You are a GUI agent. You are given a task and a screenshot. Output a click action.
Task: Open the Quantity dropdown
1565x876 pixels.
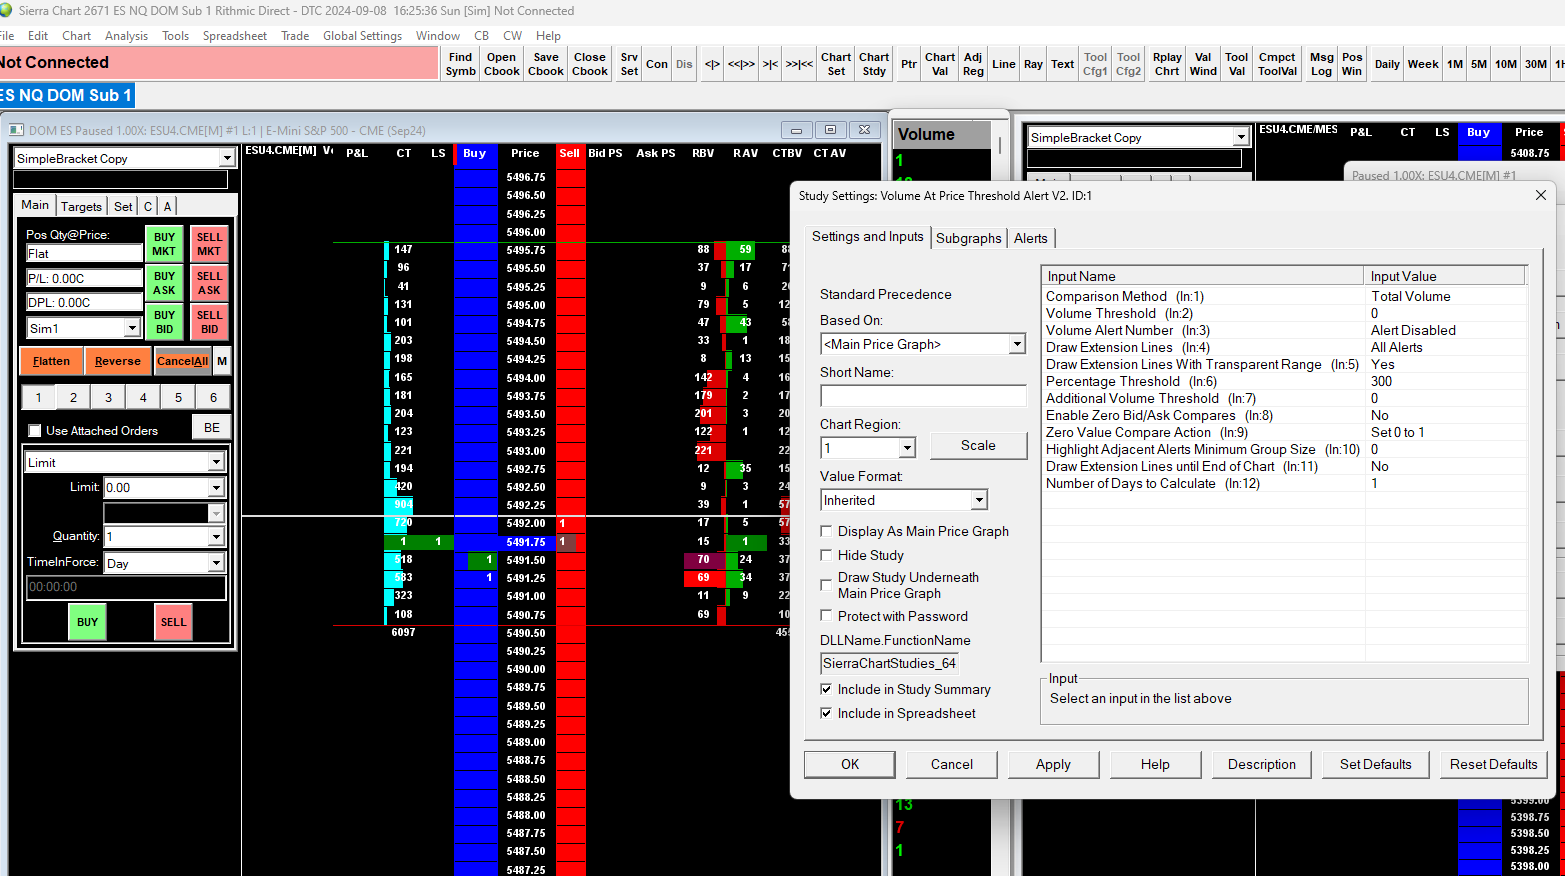(216, 537)
